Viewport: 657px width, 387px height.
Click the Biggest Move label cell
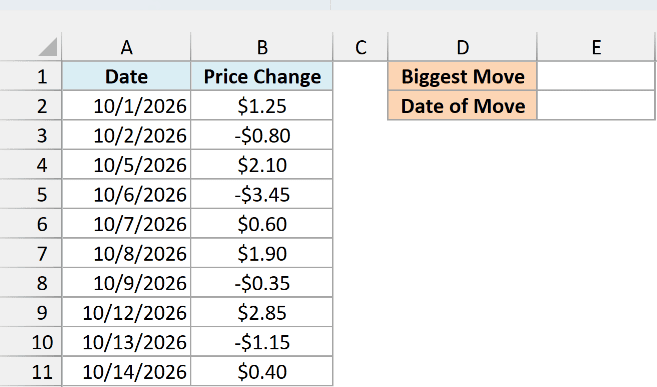463,76
